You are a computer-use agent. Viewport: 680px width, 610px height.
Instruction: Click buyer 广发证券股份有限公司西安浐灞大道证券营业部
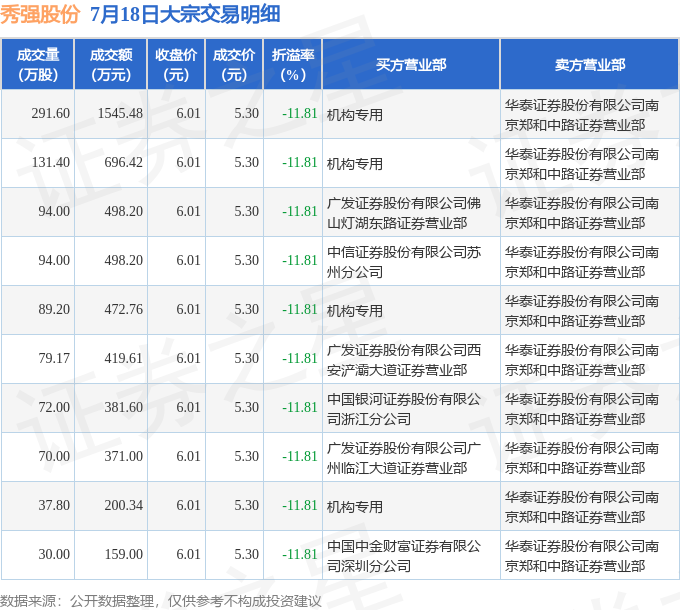pyautogui.click(x=404, y=360)
